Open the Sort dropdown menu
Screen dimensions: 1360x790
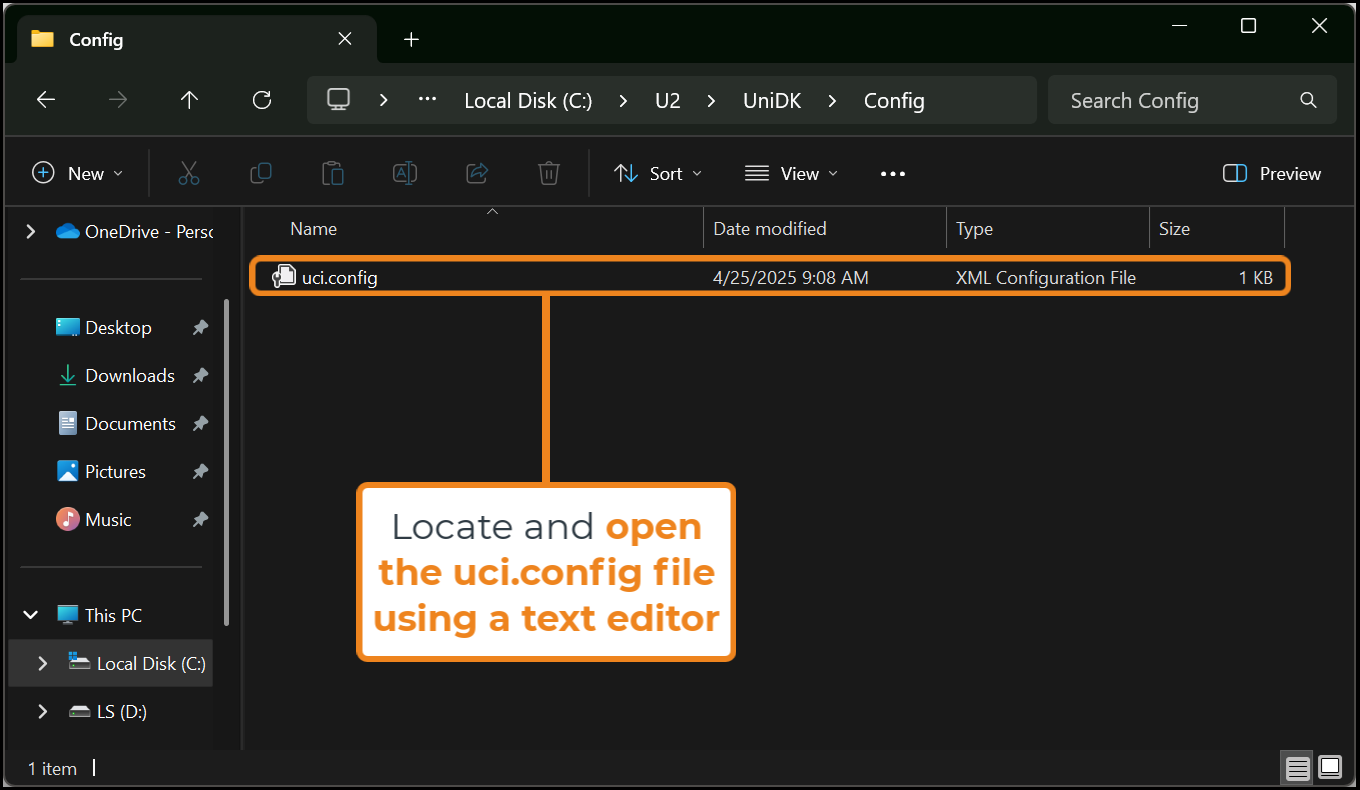pos(658,174)
